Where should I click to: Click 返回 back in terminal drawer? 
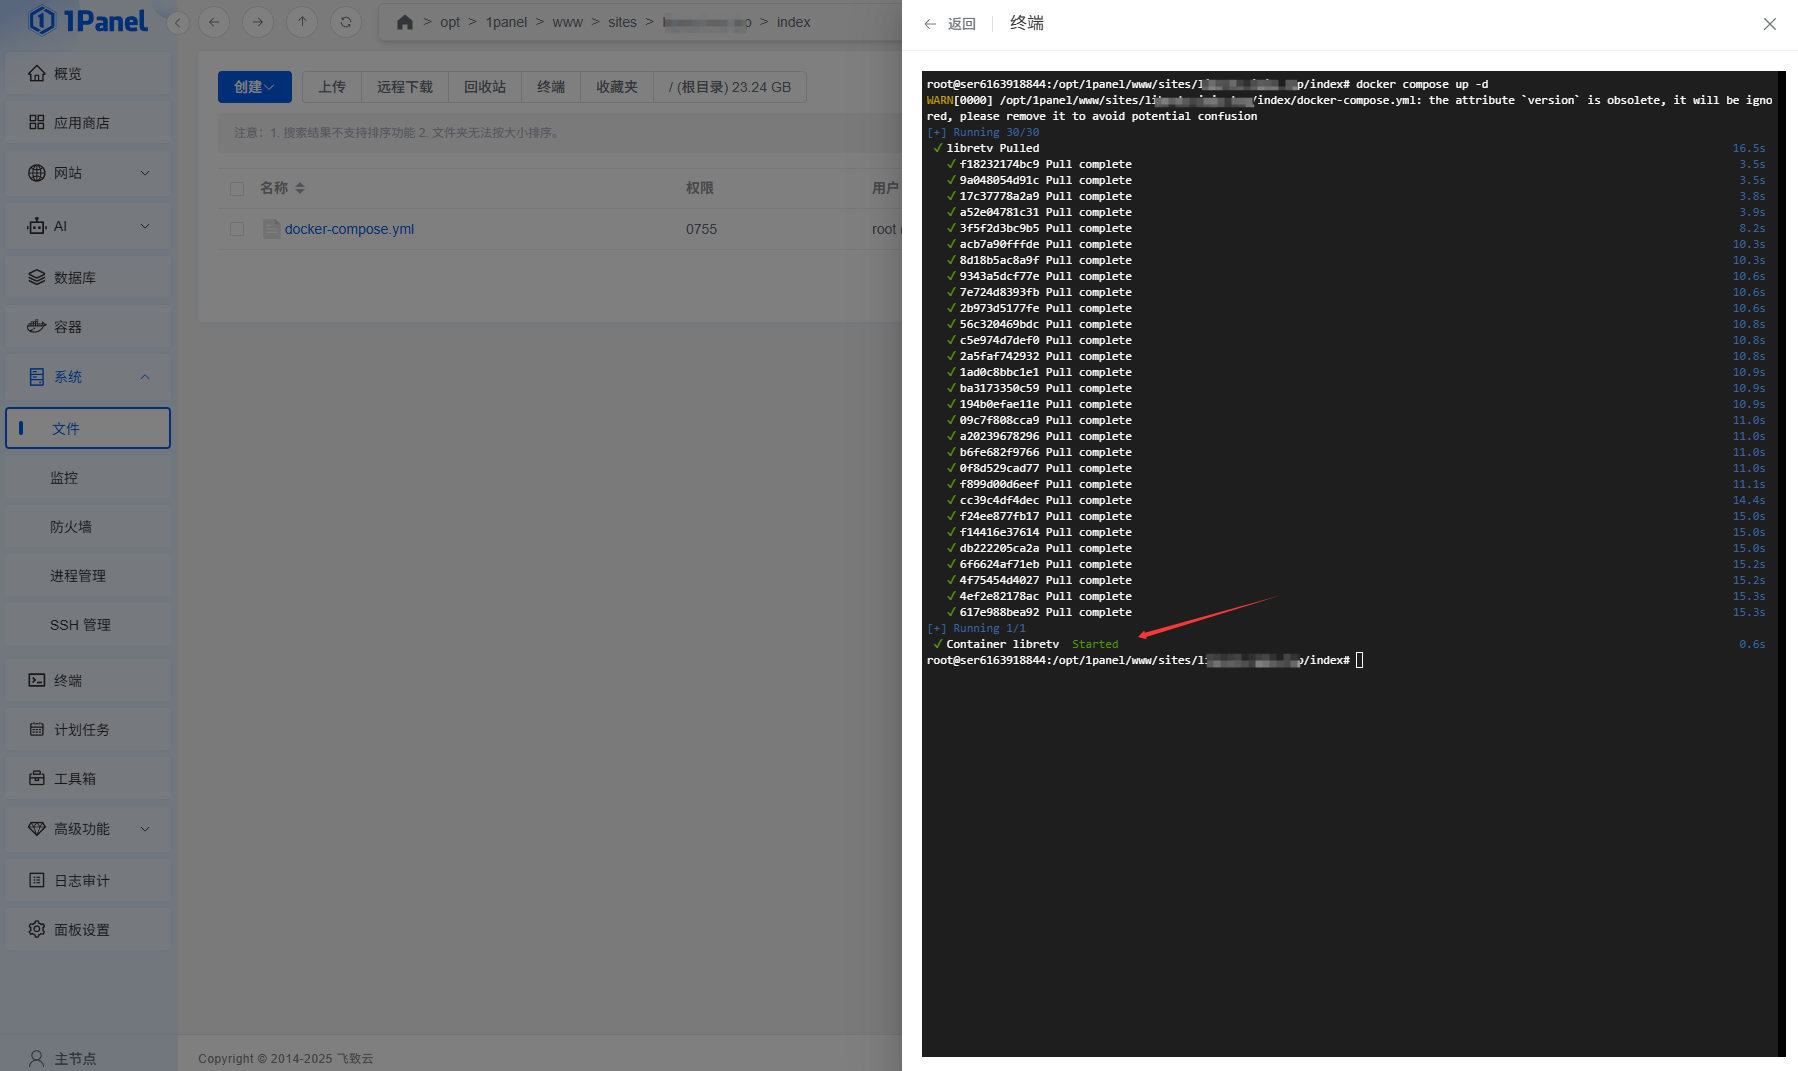pos(950,24)
